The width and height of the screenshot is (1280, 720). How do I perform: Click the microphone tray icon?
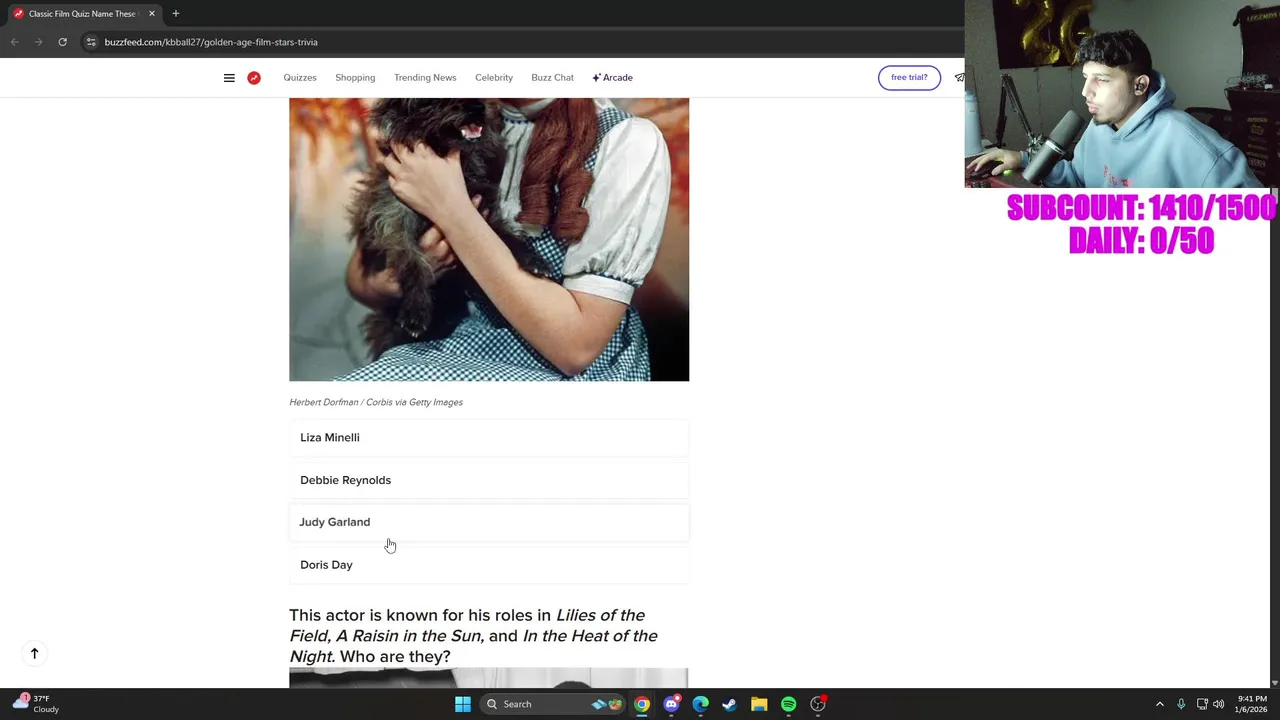click(1181, 704)
